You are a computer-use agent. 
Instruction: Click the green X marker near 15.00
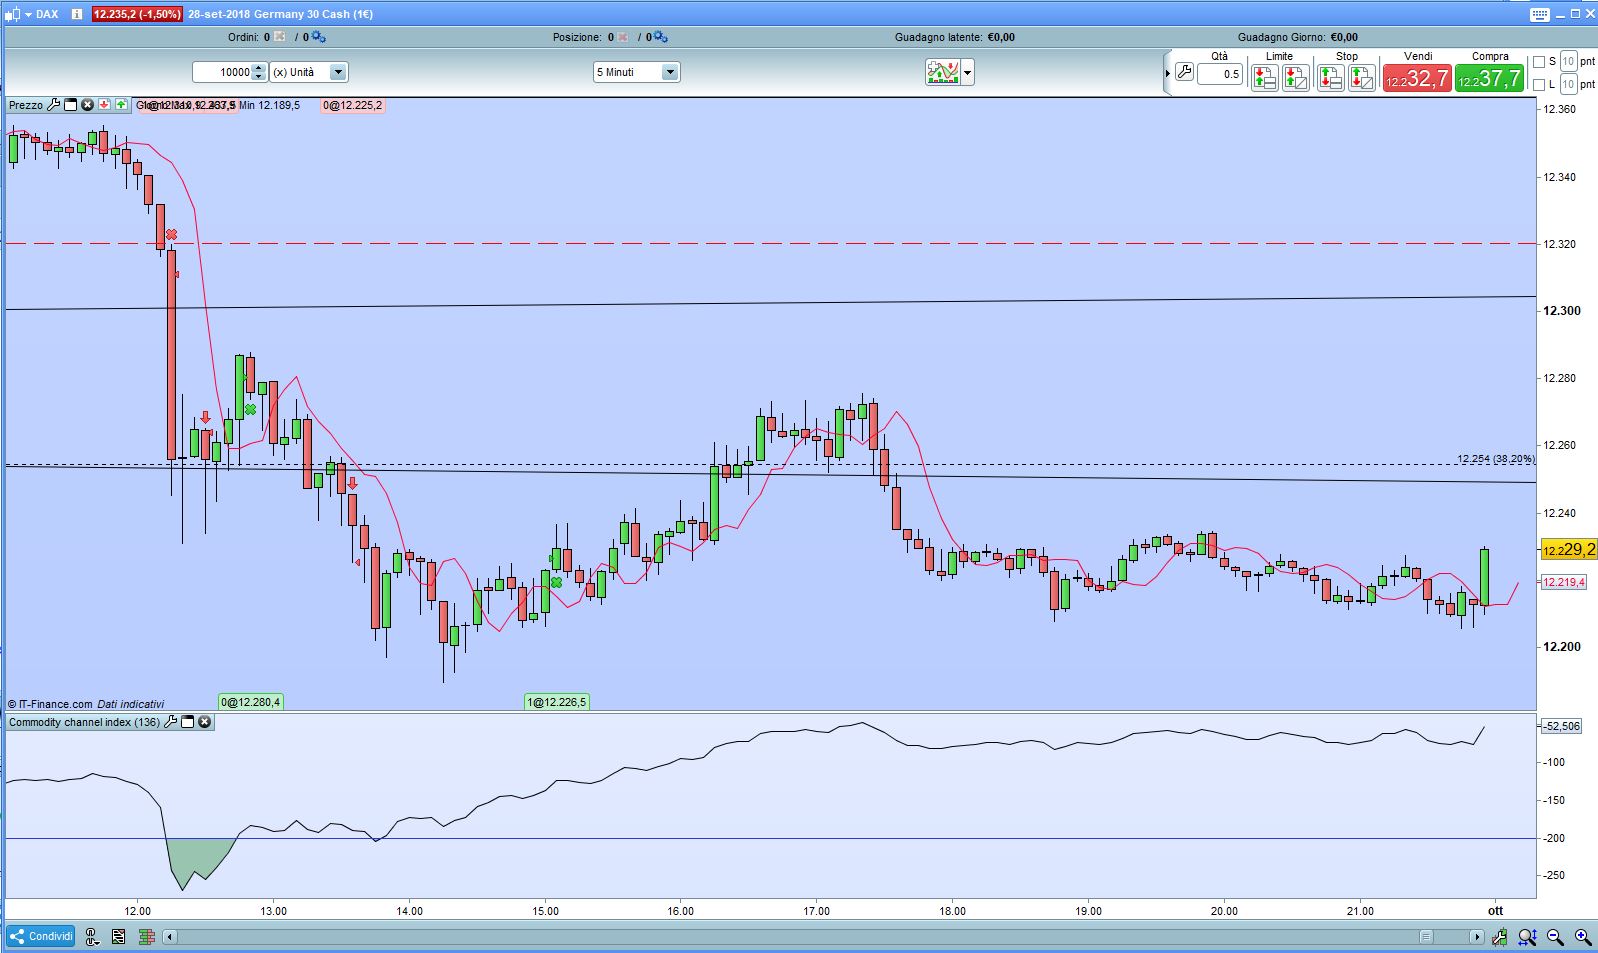556,581
